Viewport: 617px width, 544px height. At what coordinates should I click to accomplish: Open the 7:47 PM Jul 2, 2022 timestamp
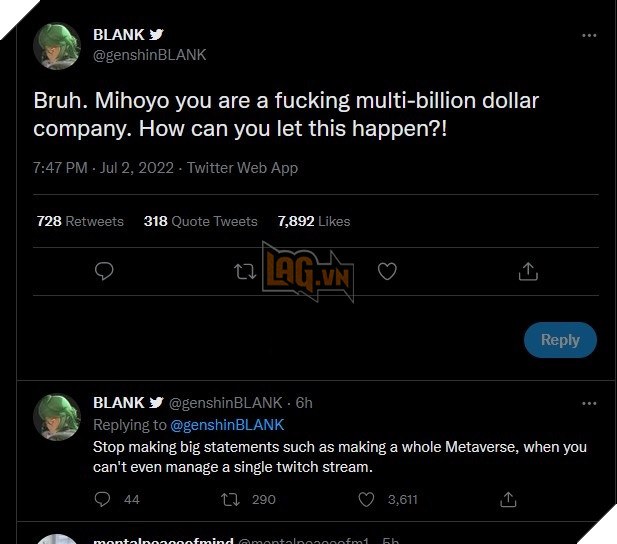tap(104, 168)
